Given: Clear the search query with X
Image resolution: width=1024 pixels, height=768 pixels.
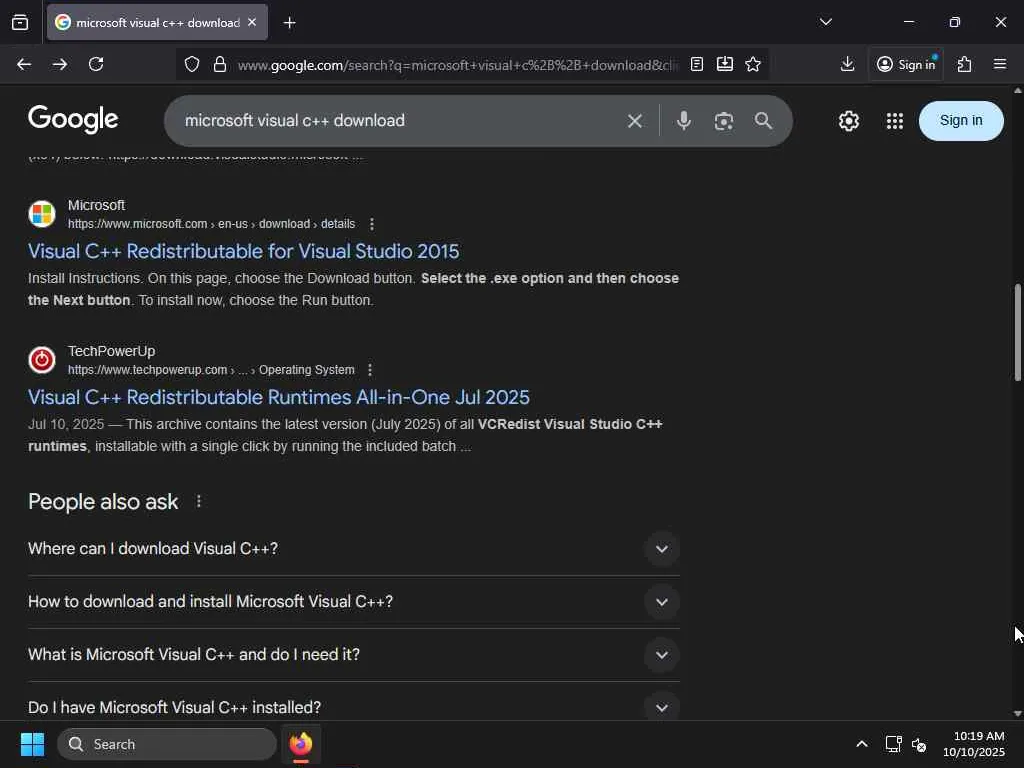Looking at the screenshot, I should (x=635, y=121).
